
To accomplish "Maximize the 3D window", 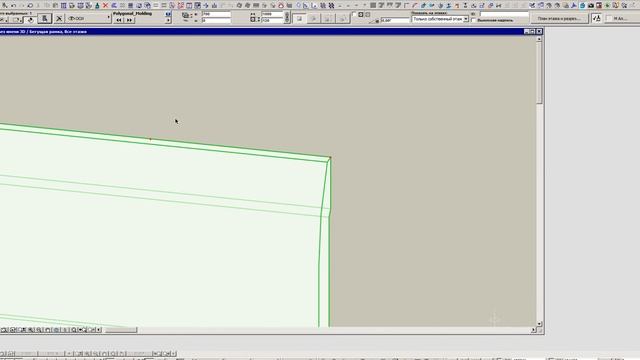I will click(533, 31).
